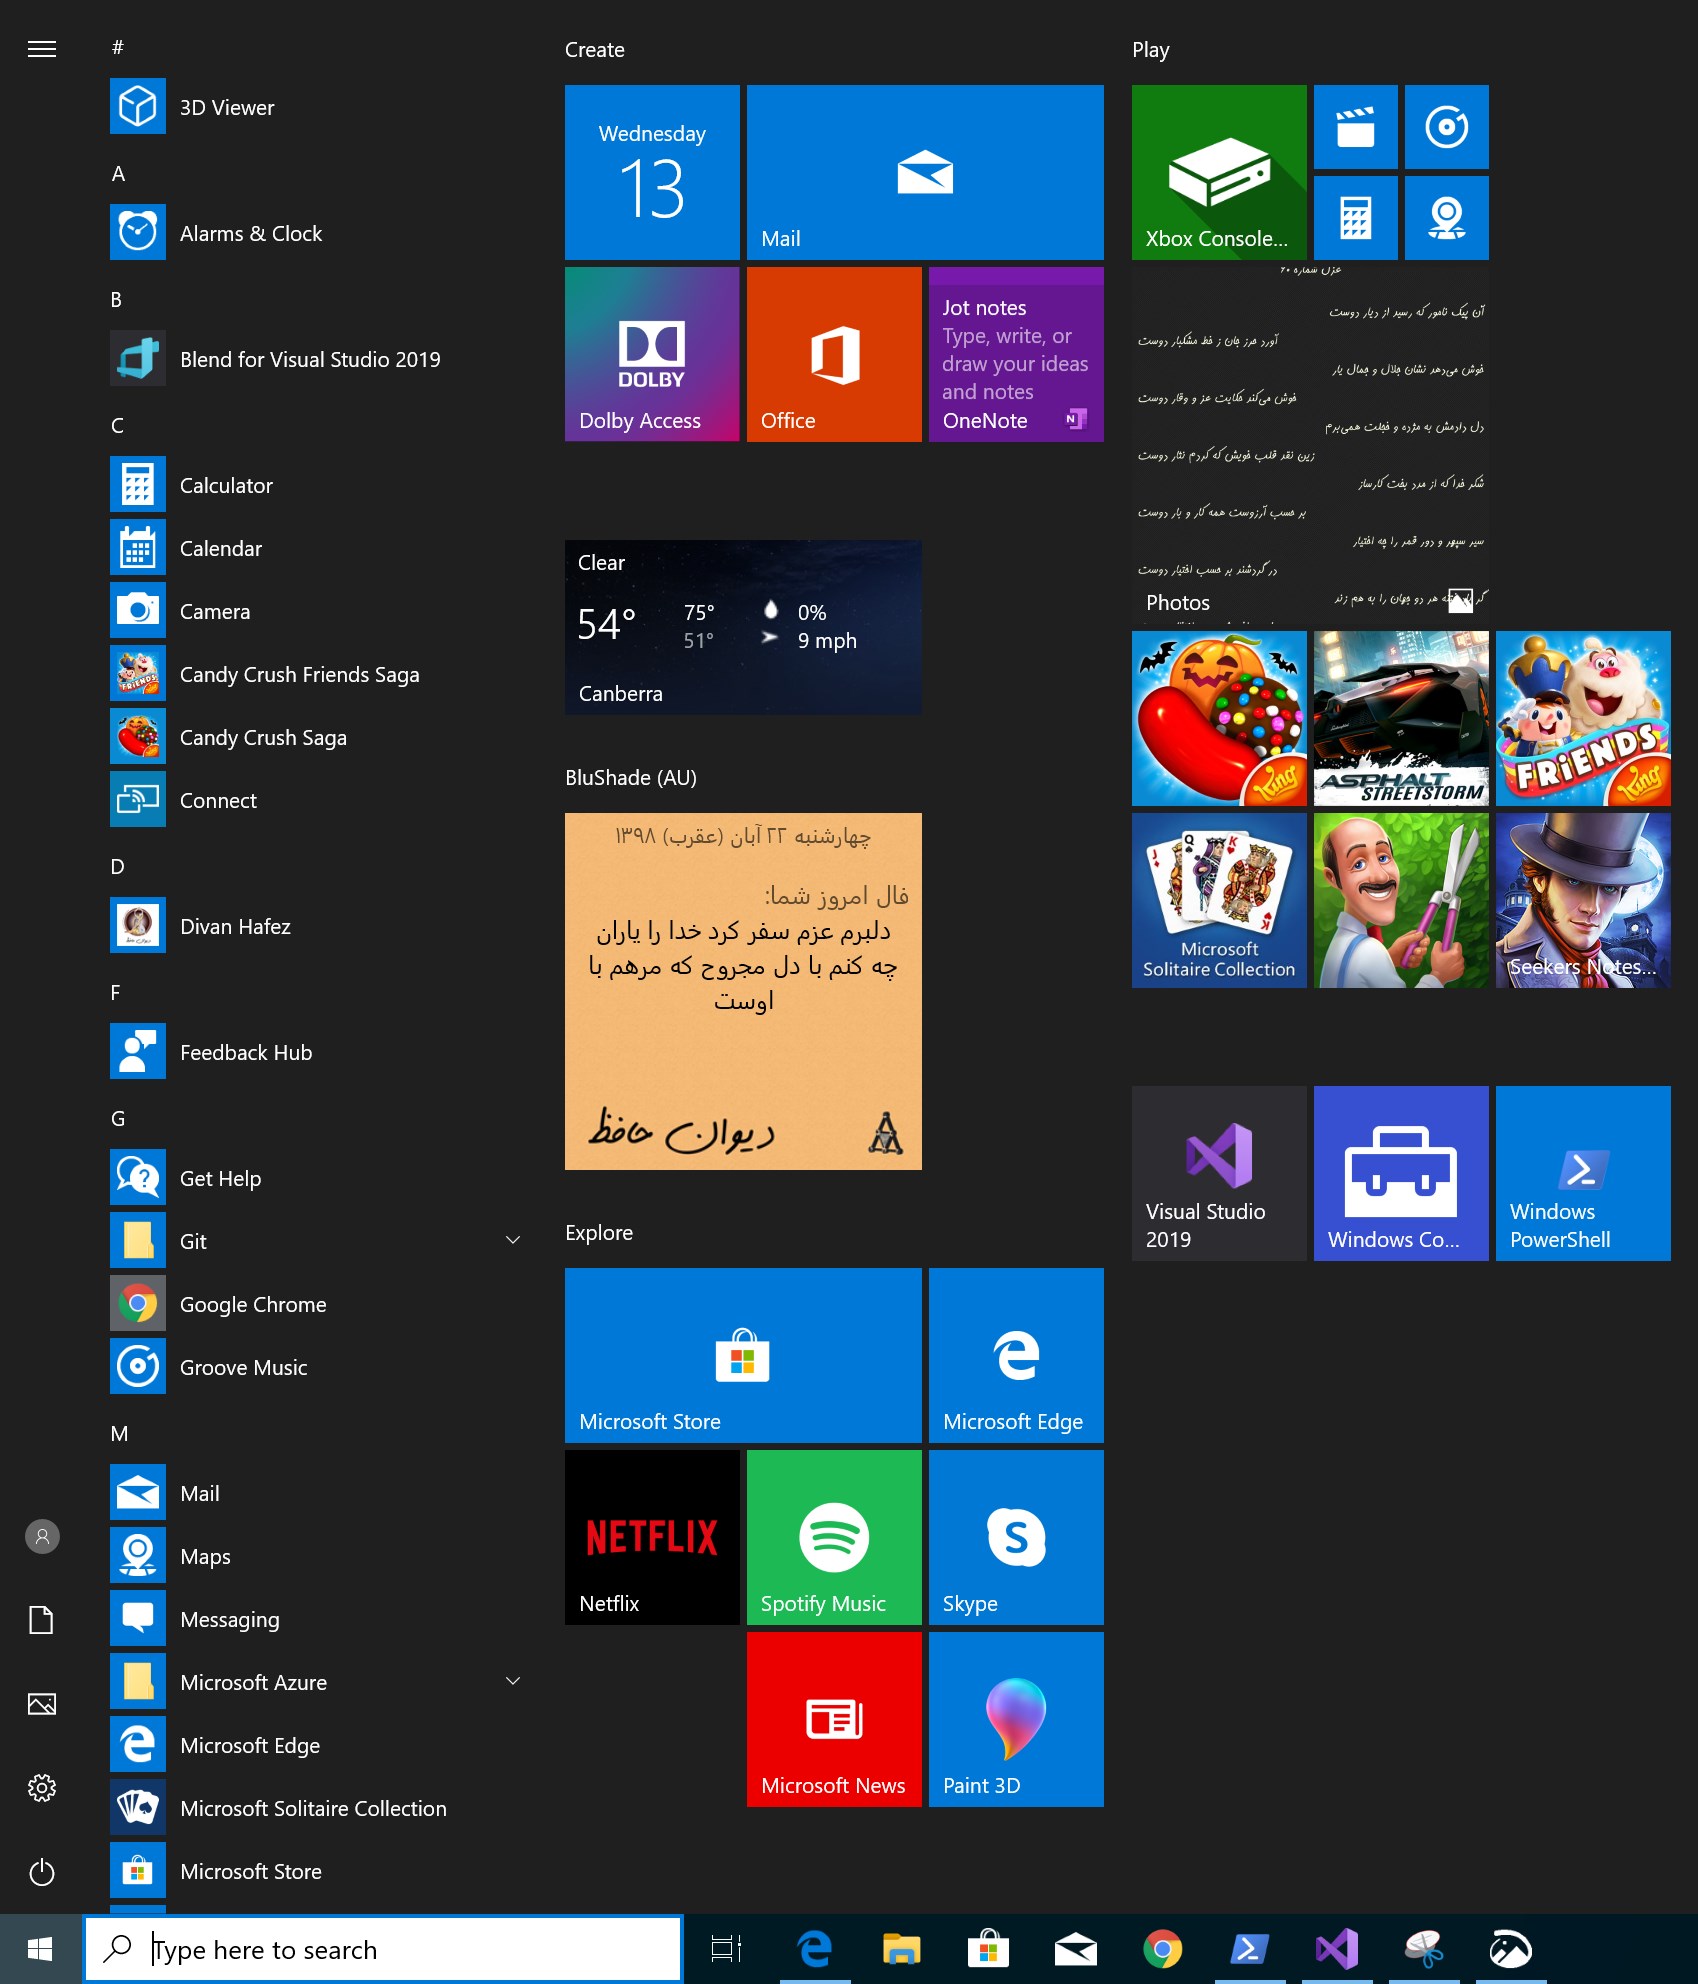The width and height of the screenshot is (1698, 1984).
Task: Open the Mail tile in Create group
Action: click(925, 172)
